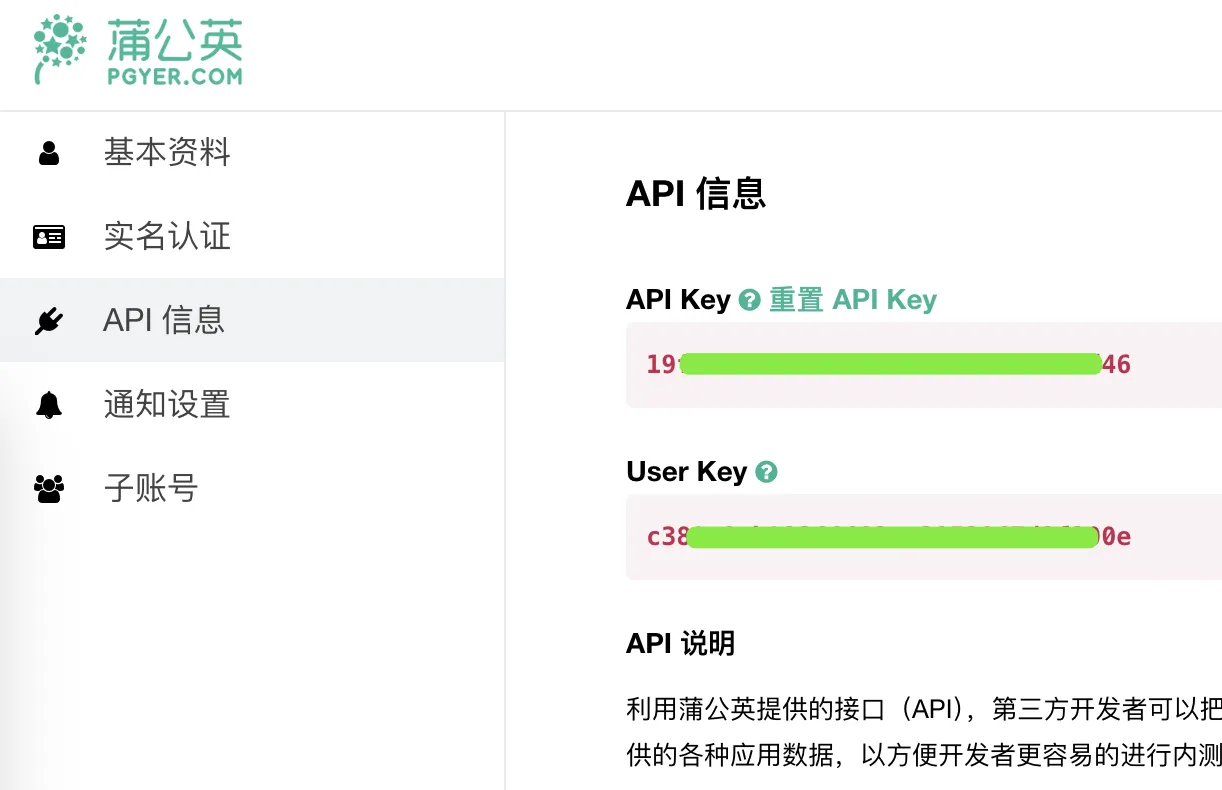1222x790 pixels.
Task: Select the API 信息 menu item
Action: (x=164, y=320)
